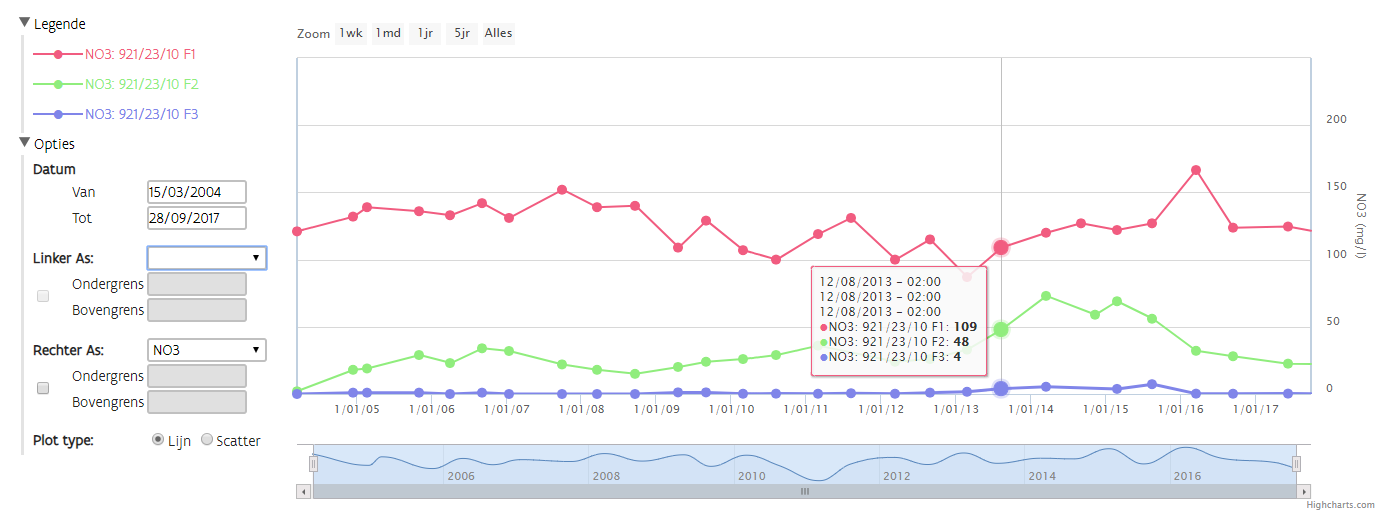Zoom chart to 1md range
Viewport: 1389px width, 520px height.
(x=388, y=33)
